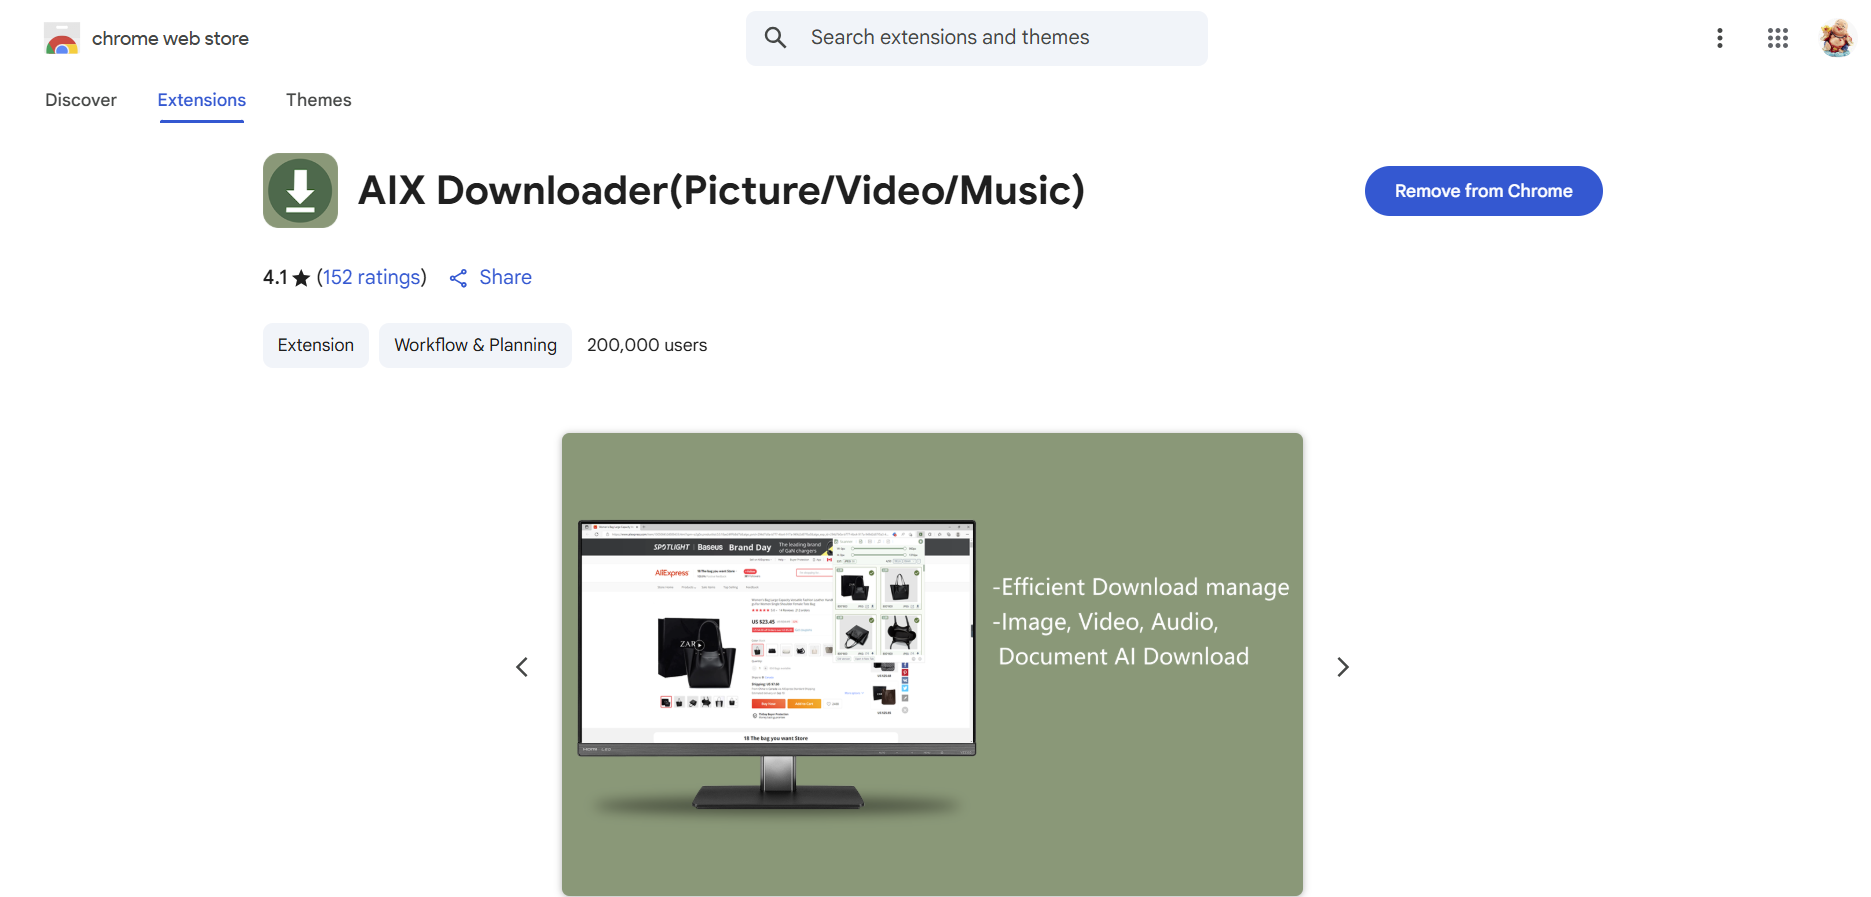The height and width of the screenshot is (897, 1871).
Task: Select the Extensions tab
Action: (x=201, y=100)
